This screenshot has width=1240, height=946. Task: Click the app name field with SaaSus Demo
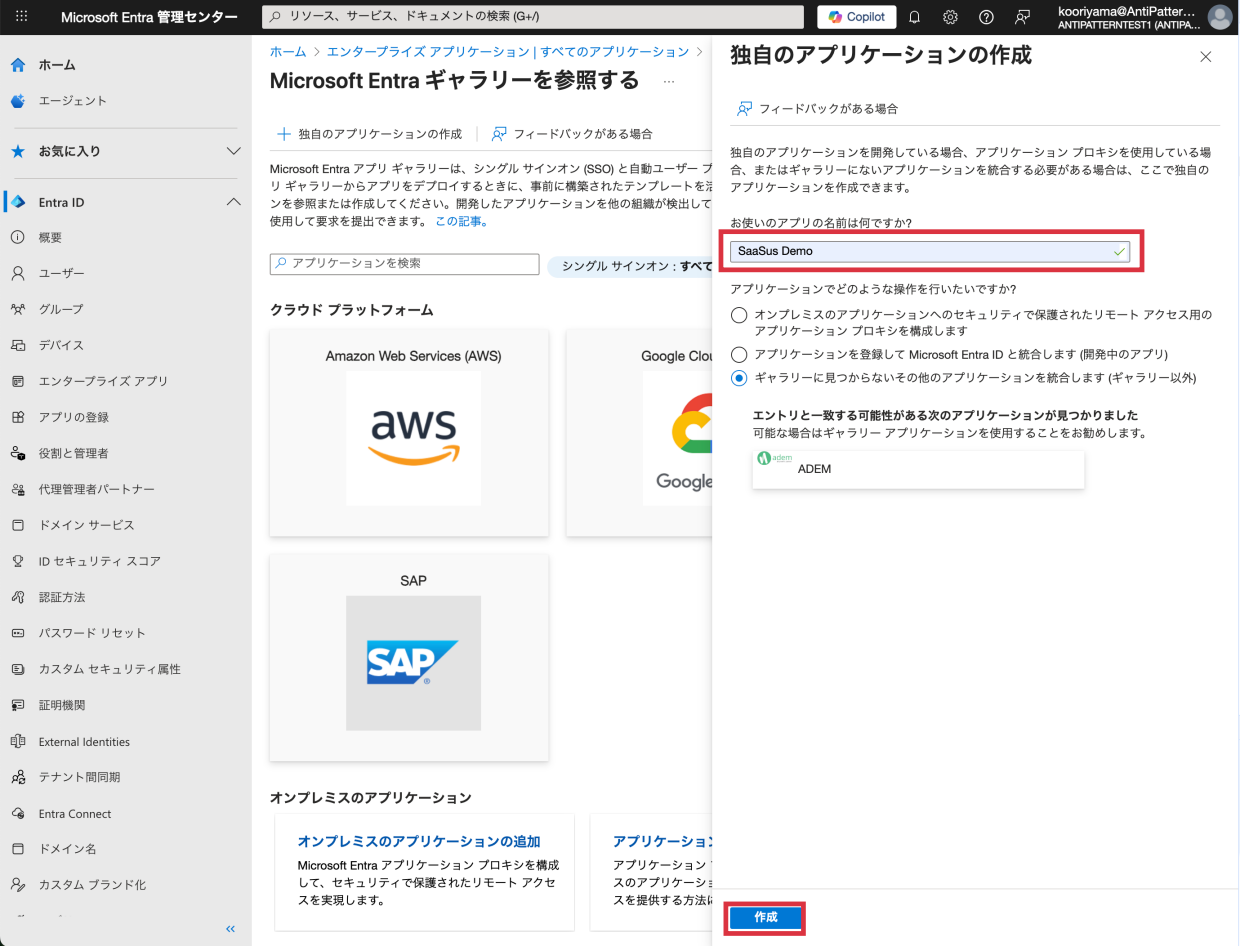click(x=930, y=251)
